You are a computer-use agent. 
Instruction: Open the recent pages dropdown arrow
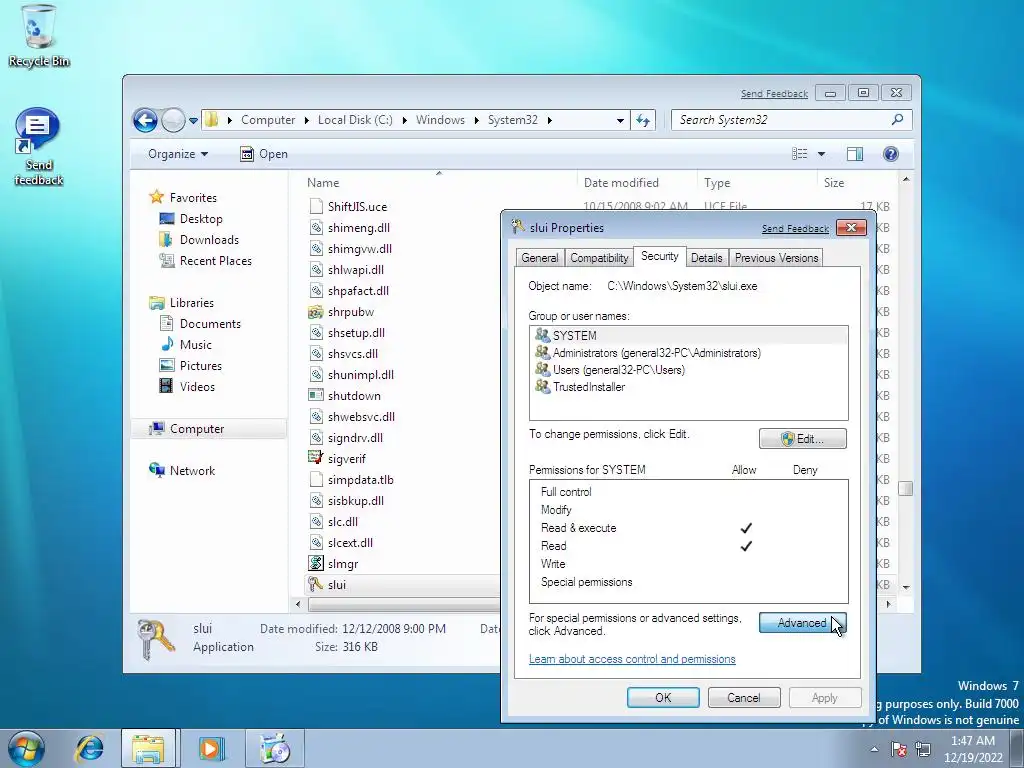click(193, 120)
